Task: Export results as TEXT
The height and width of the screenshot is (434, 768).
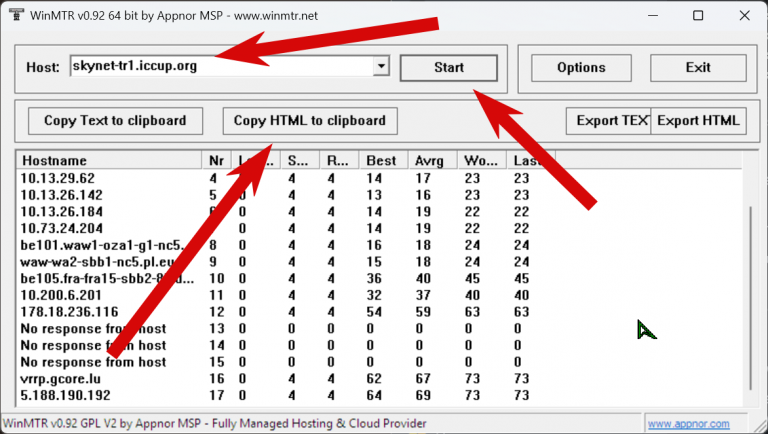Action: (608, 121)
